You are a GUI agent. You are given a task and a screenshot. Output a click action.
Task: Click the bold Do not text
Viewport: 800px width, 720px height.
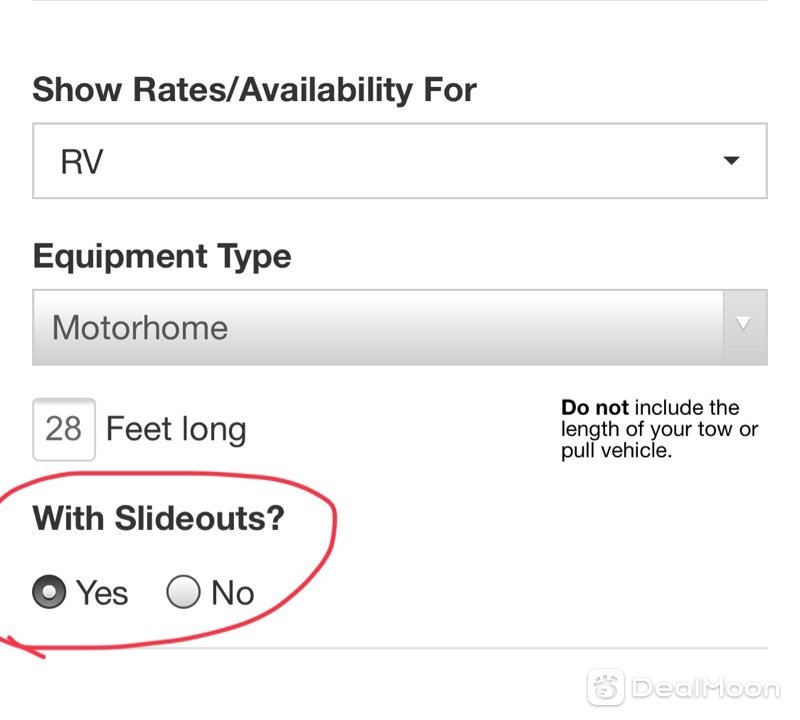(595, 408)
